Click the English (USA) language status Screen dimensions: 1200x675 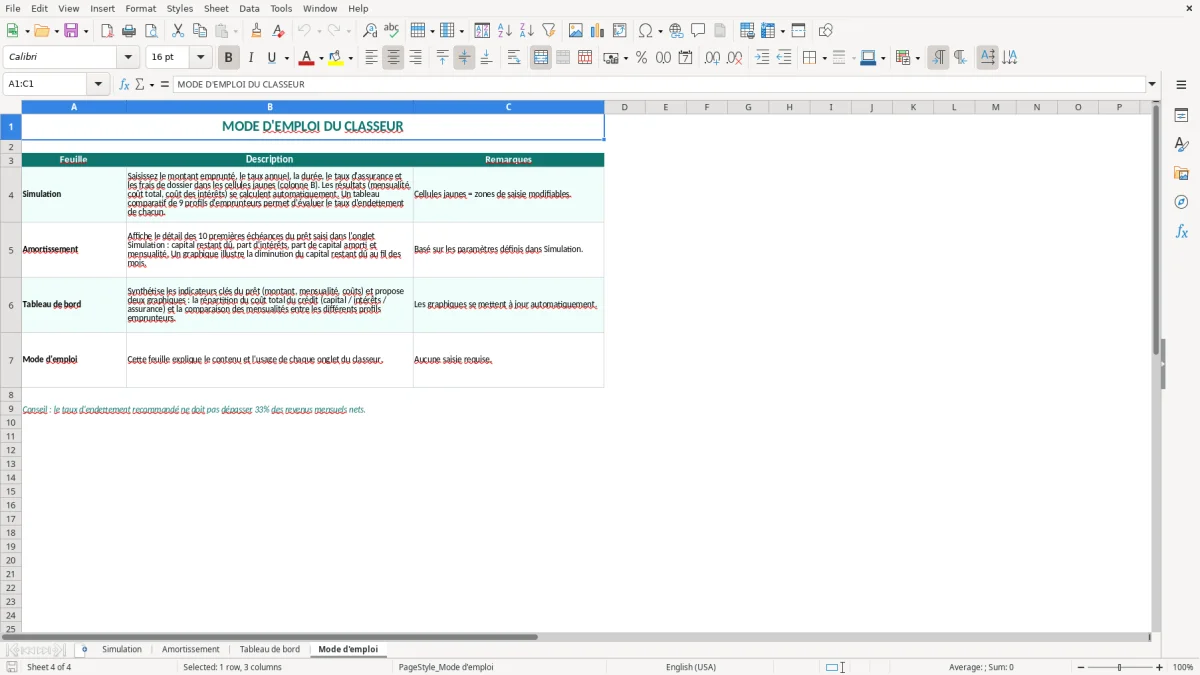tap(691, 667)
